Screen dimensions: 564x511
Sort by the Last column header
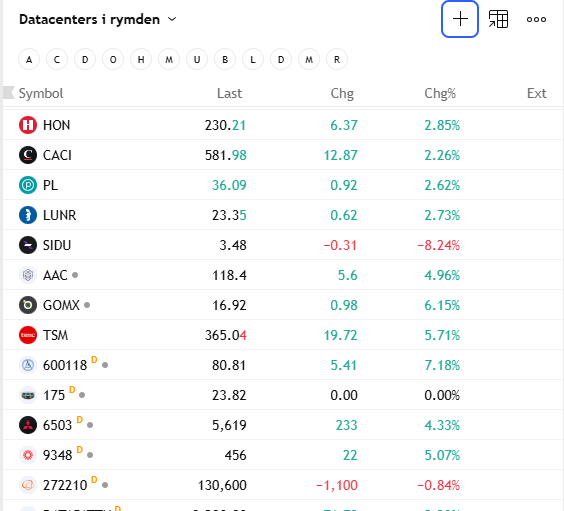click(x=229, y=93)
